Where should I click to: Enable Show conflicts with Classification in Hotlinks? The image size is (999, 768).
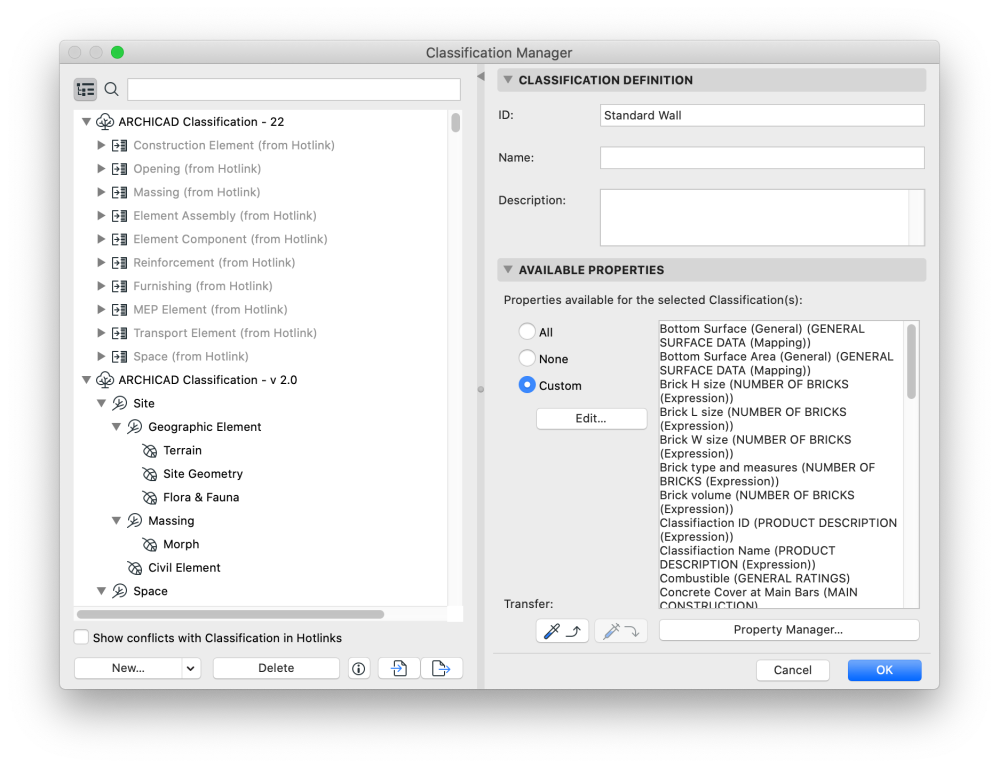[x=81, y=637]
